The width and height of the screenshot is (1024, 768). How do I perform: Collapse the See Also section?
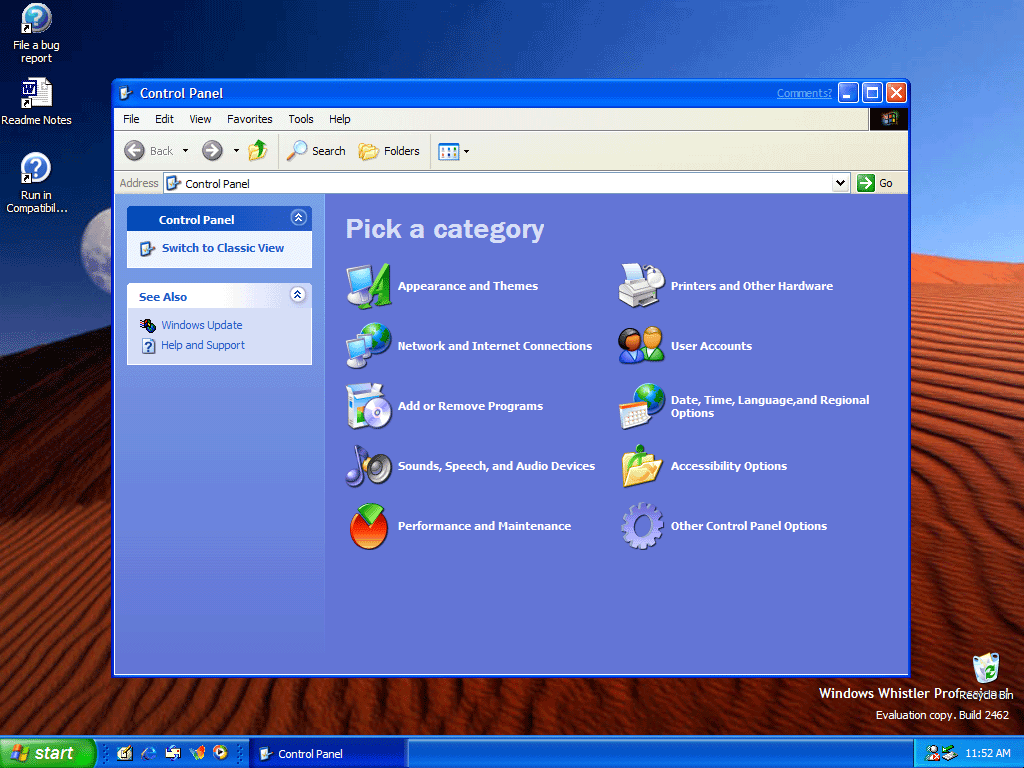[x=297, y=295]
